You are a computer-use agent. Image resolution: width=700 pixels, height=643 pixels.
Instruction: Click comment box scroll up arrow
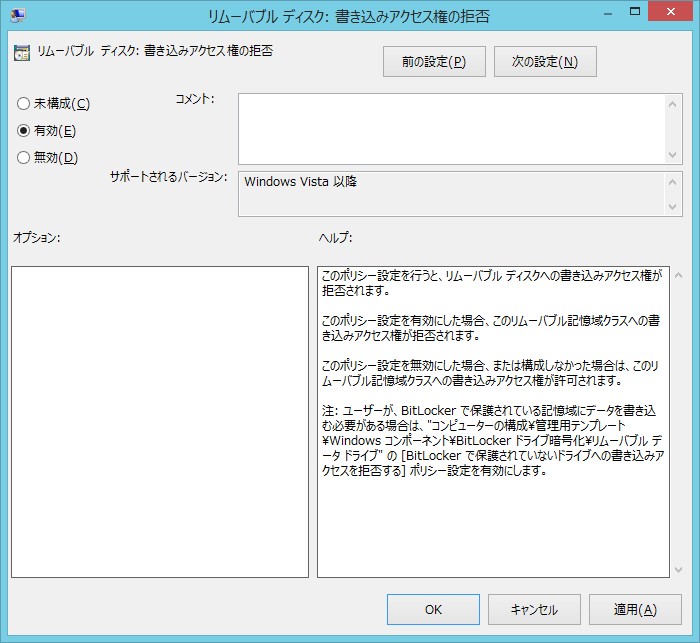[x=673, y=104]
